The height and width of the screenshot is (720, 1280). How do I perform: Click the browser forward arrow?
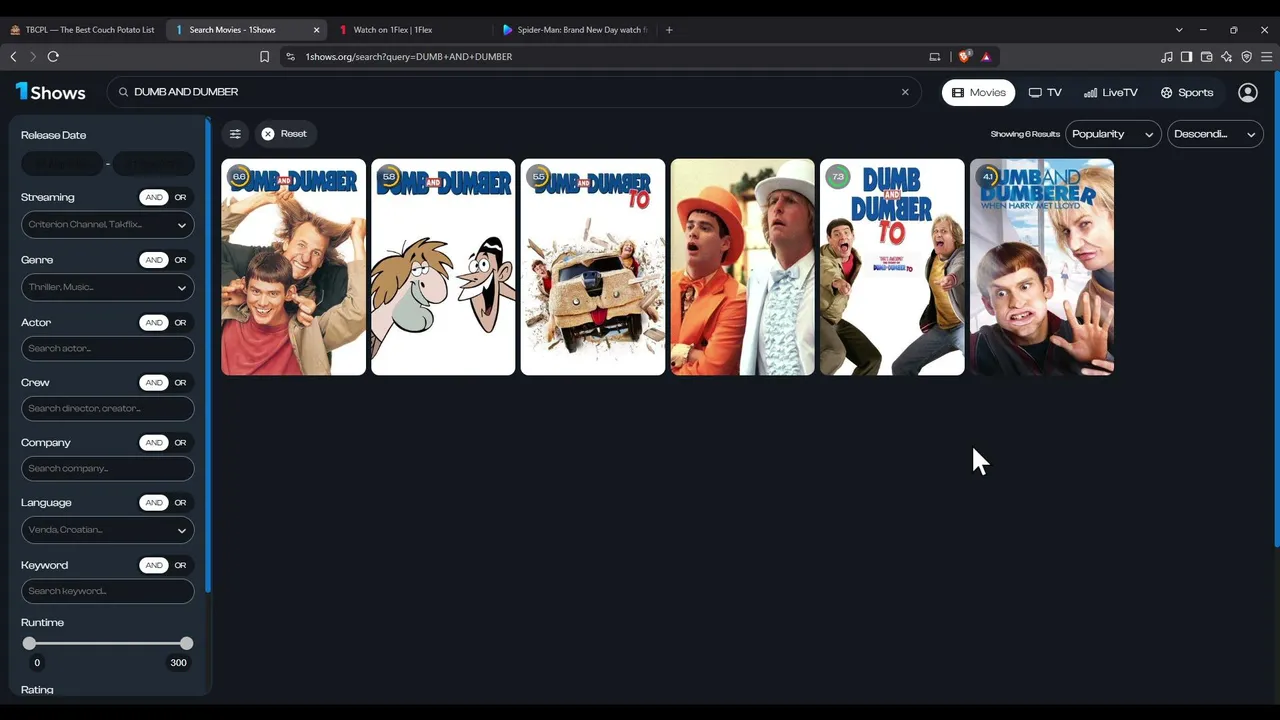pyautogui.click(x=33, y=57)
